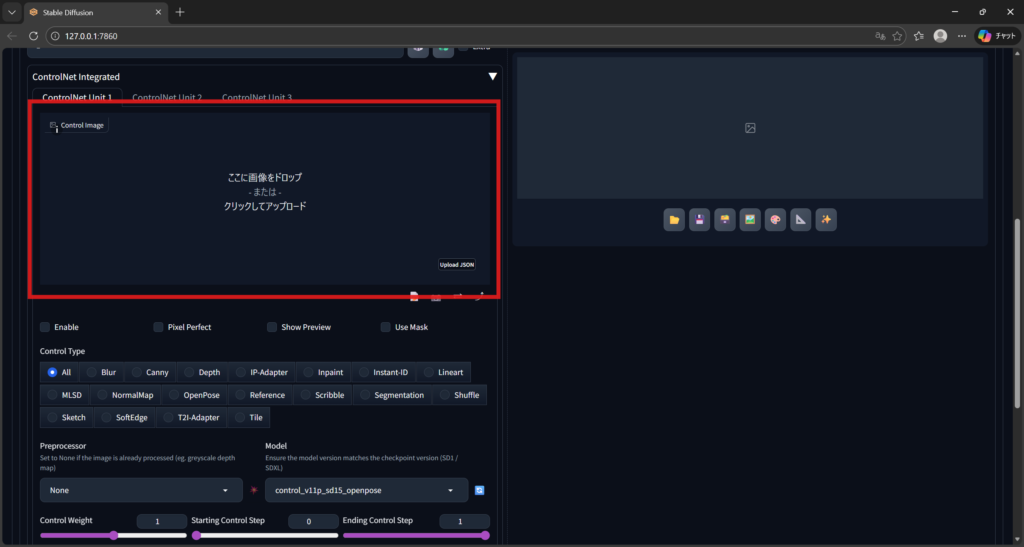Click the framed picture icon under output
This screenshot has width=1024, height=547.
point(750,220)
